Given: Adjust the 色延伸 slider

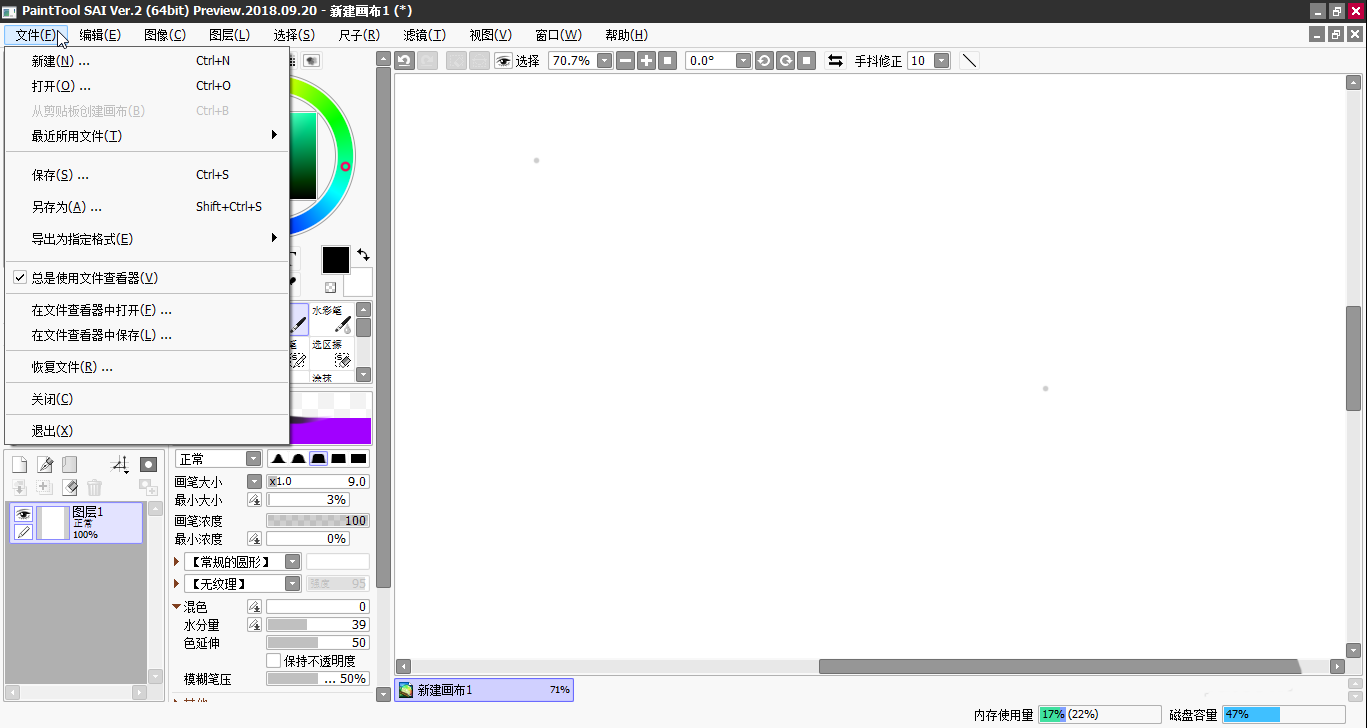Looking at the screenshot, I should tap(317, 643).
